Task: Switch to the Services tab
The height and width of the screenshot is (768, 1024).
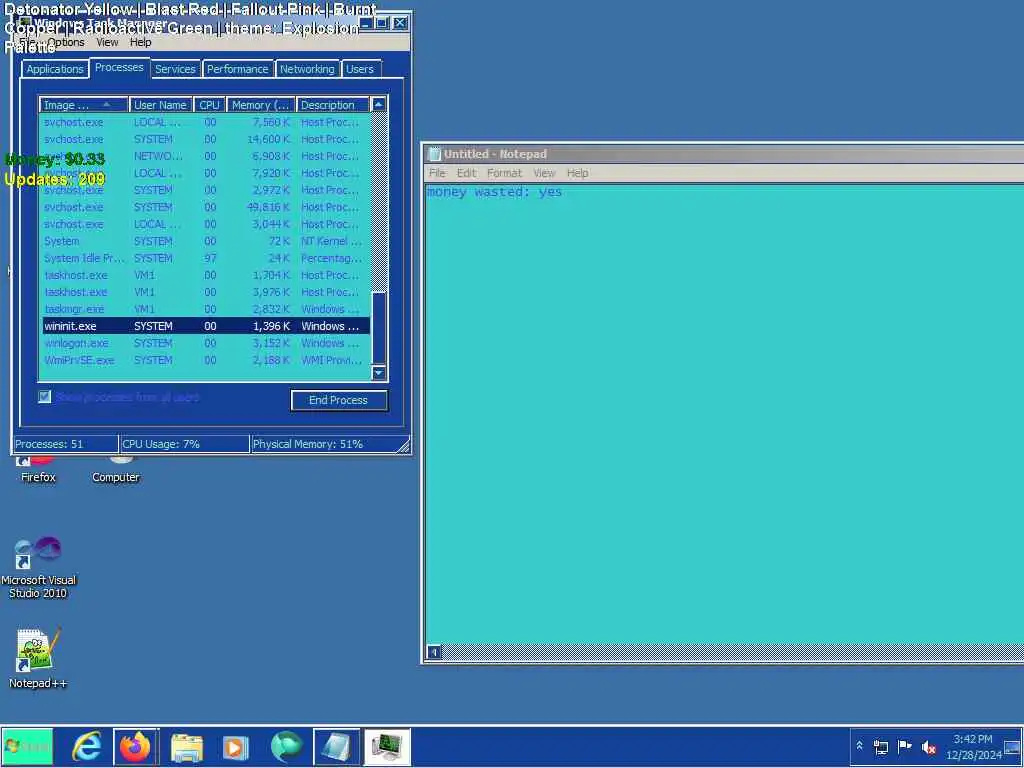Action: click(175, 69)
